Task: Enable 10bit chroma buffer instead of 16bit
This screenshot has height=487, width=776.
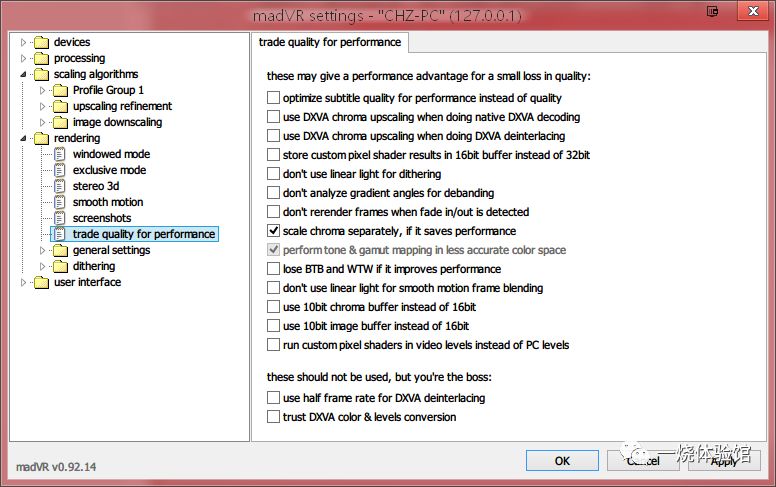Action: pos(273,307)
